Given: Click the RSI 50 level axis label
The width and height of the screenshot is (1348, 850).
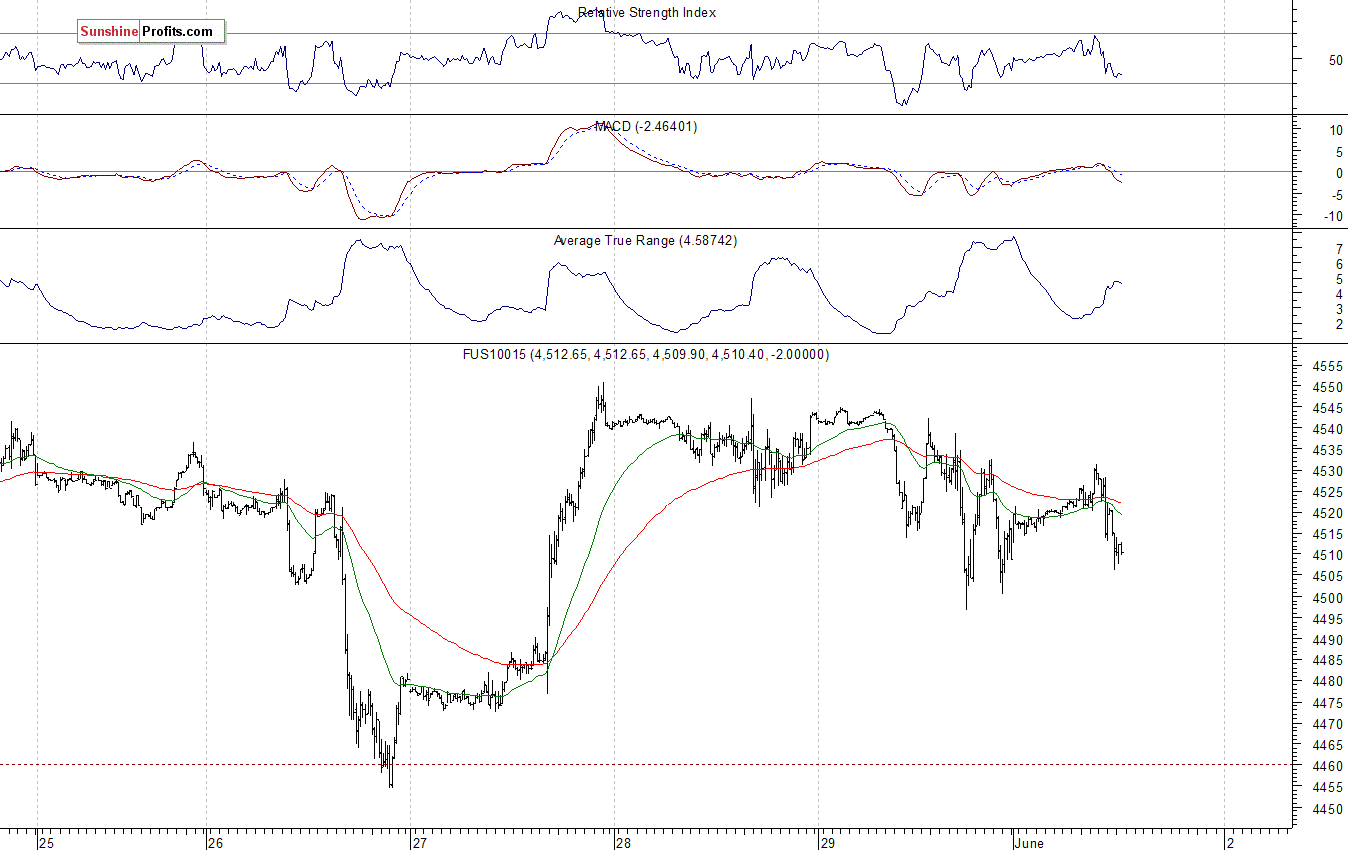Looking at the screenshot, I should pos(1335,60).
